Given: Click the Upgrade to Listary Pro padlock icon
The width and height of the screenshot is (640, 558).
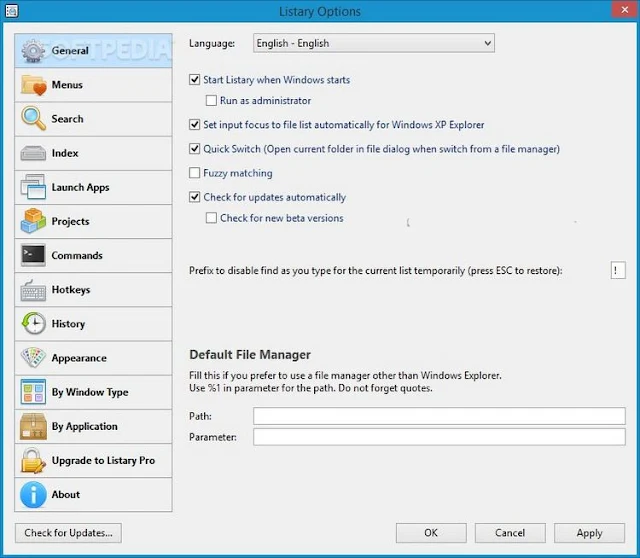Looking at the screenshot, I should click(x=33, y=460).
